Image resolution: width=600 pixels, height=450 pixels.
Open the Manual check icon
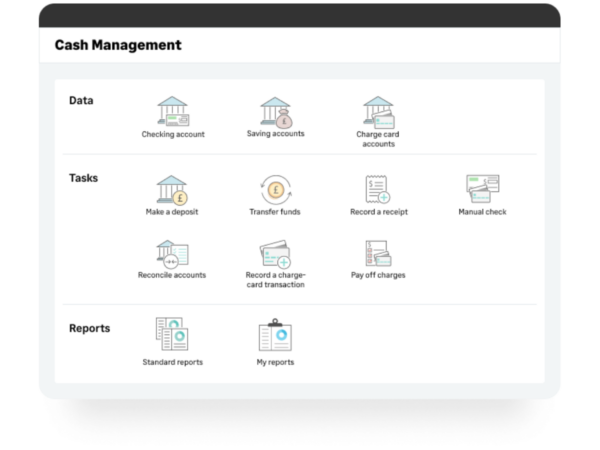(x=483, y=189)
